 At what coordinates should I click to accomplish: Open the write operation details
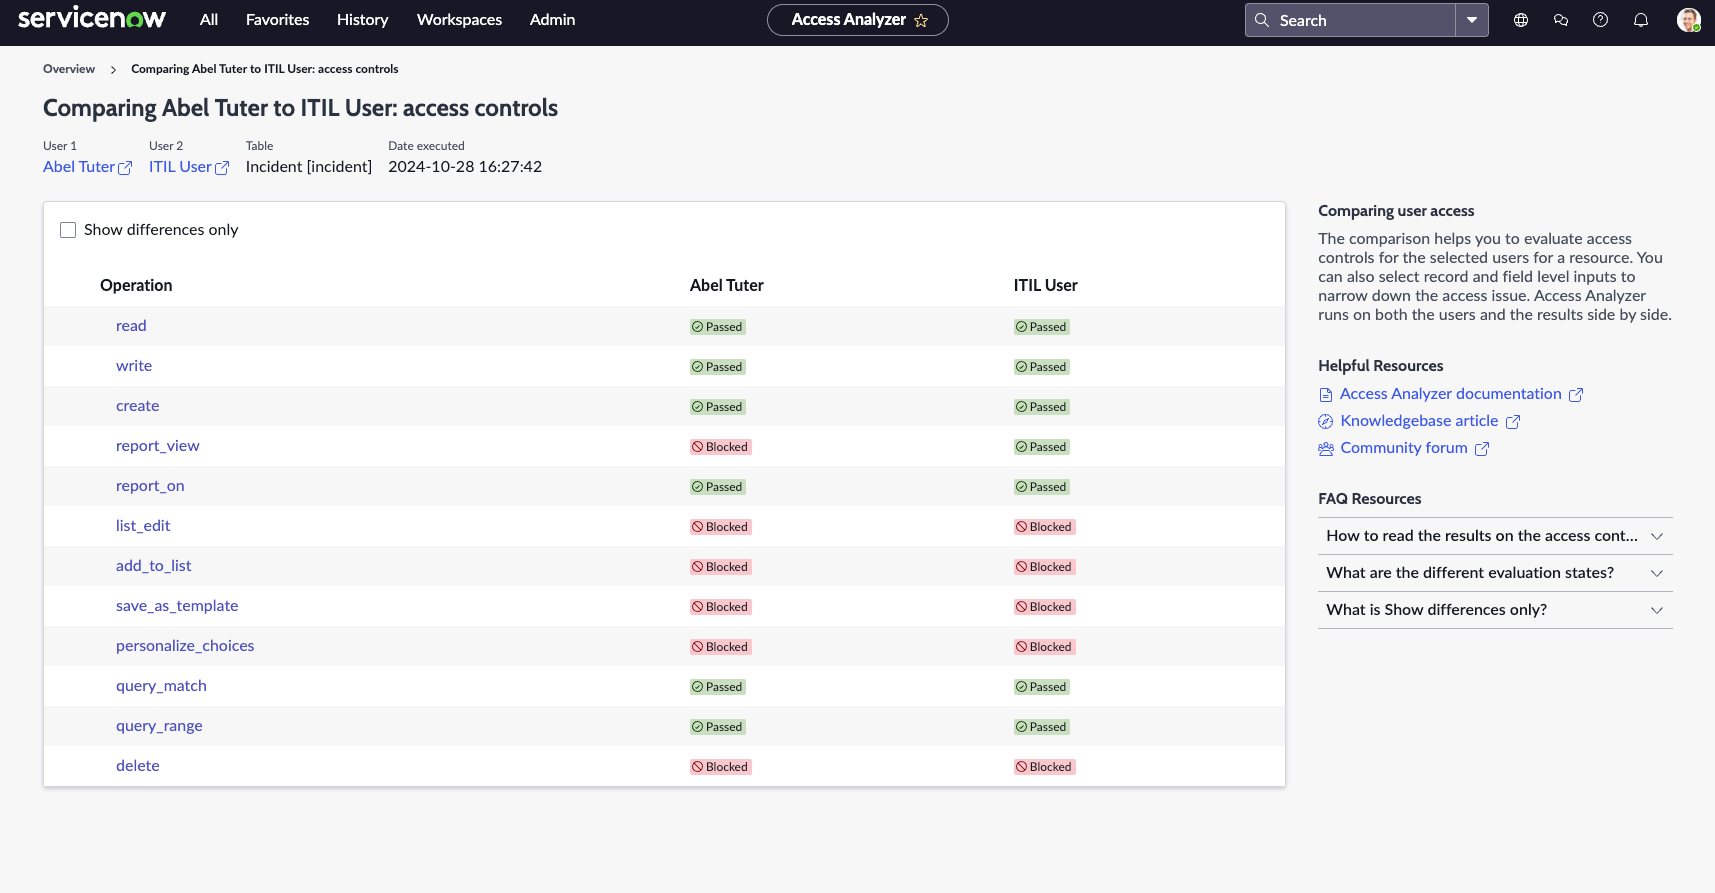click(134, 366)
